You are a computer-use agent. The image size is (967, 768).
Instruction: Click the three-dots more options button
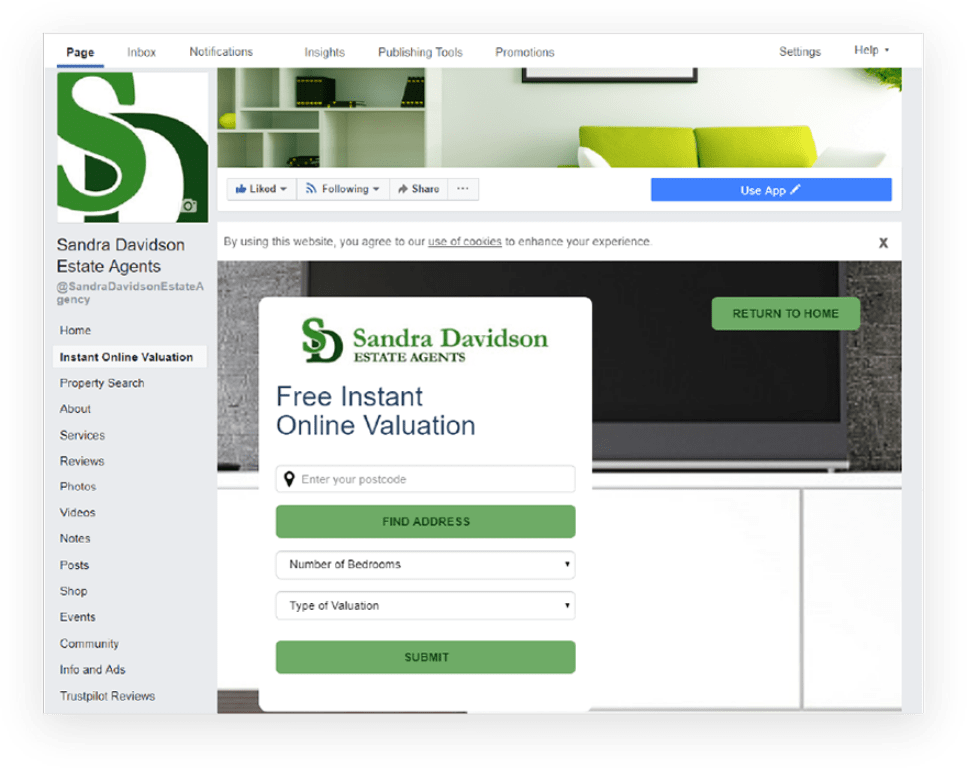tap(463, 189)
